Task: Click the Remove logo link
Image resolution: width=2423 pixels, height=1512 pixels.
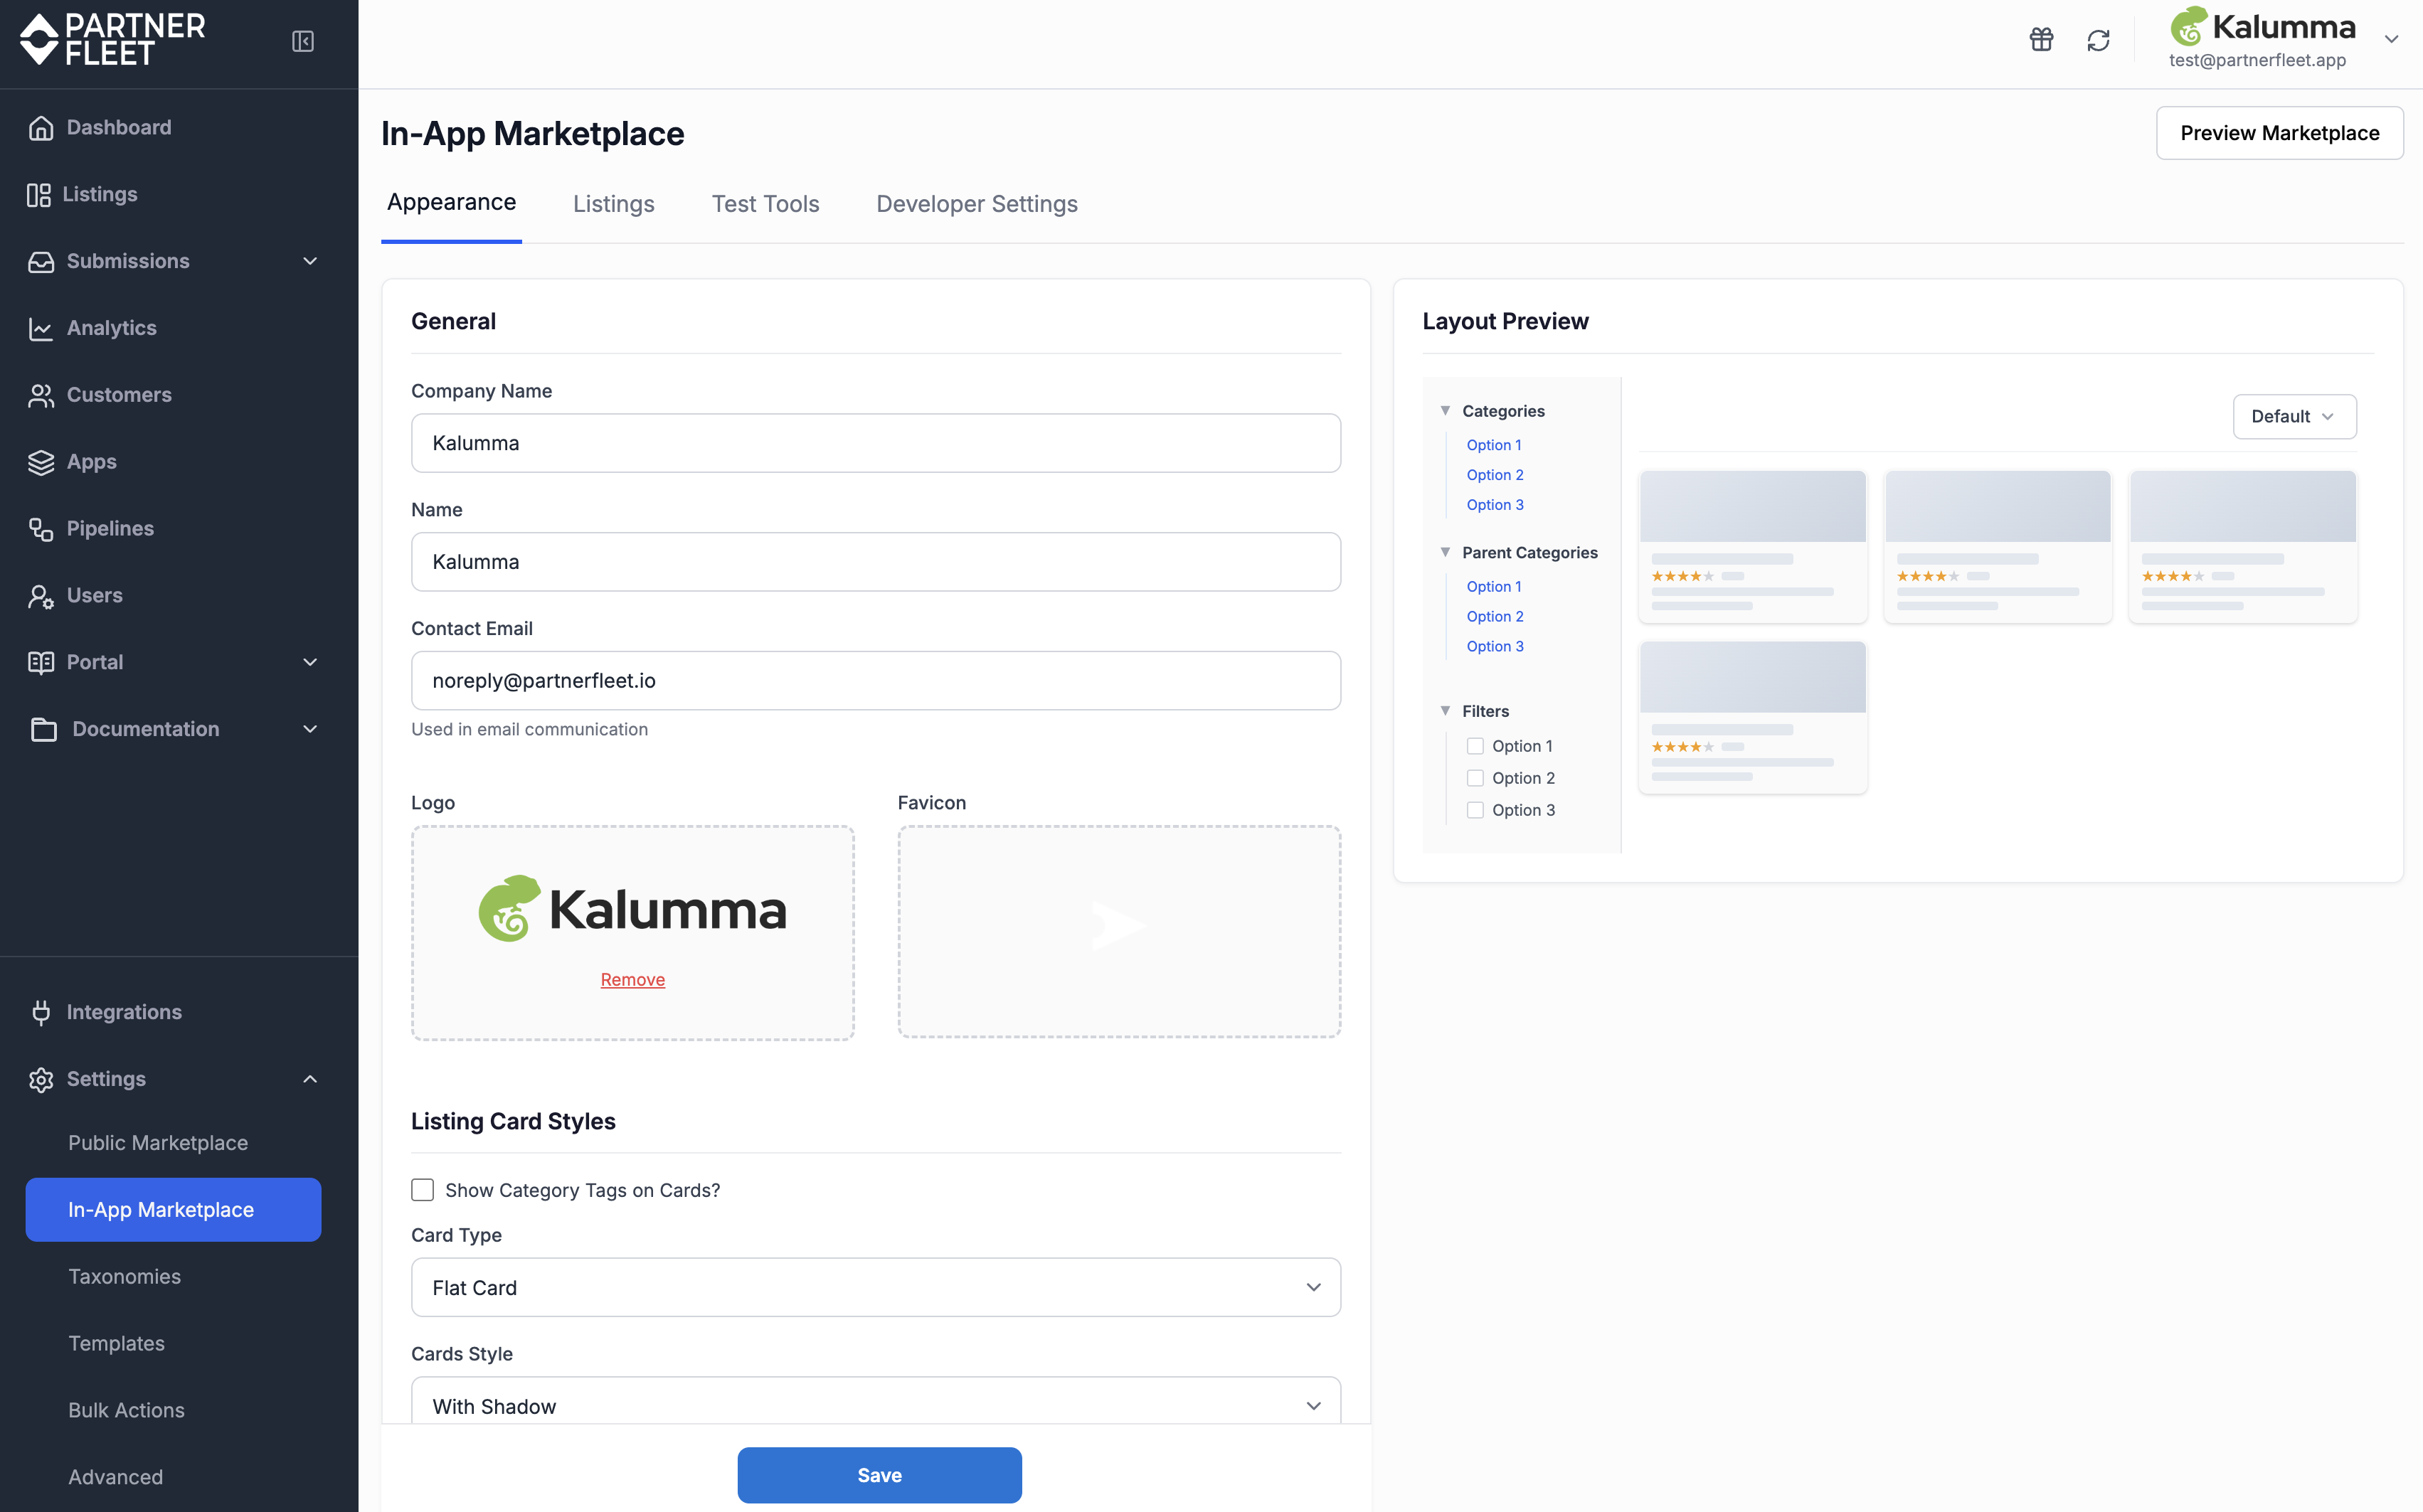Action: pyautogui.click(x=632, y=980)
